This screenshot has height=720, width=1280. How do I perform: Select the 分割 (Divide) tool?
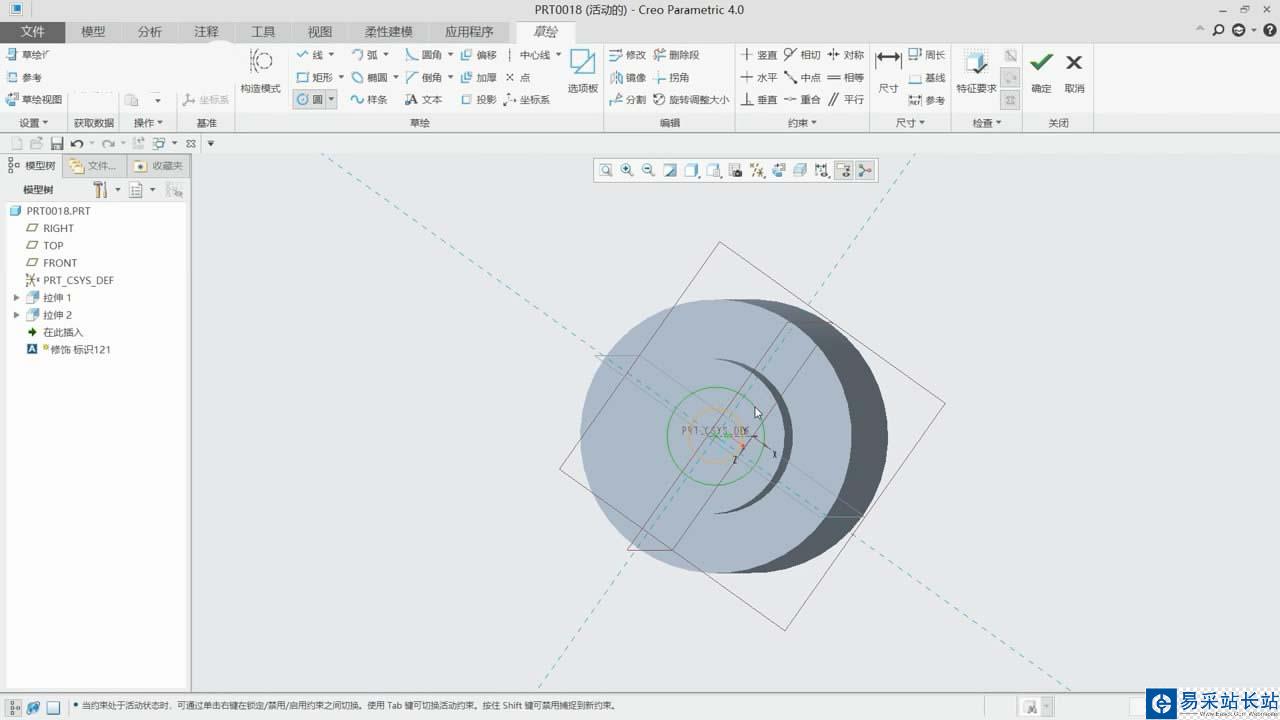pyautogui.click(x=627, y=99)
